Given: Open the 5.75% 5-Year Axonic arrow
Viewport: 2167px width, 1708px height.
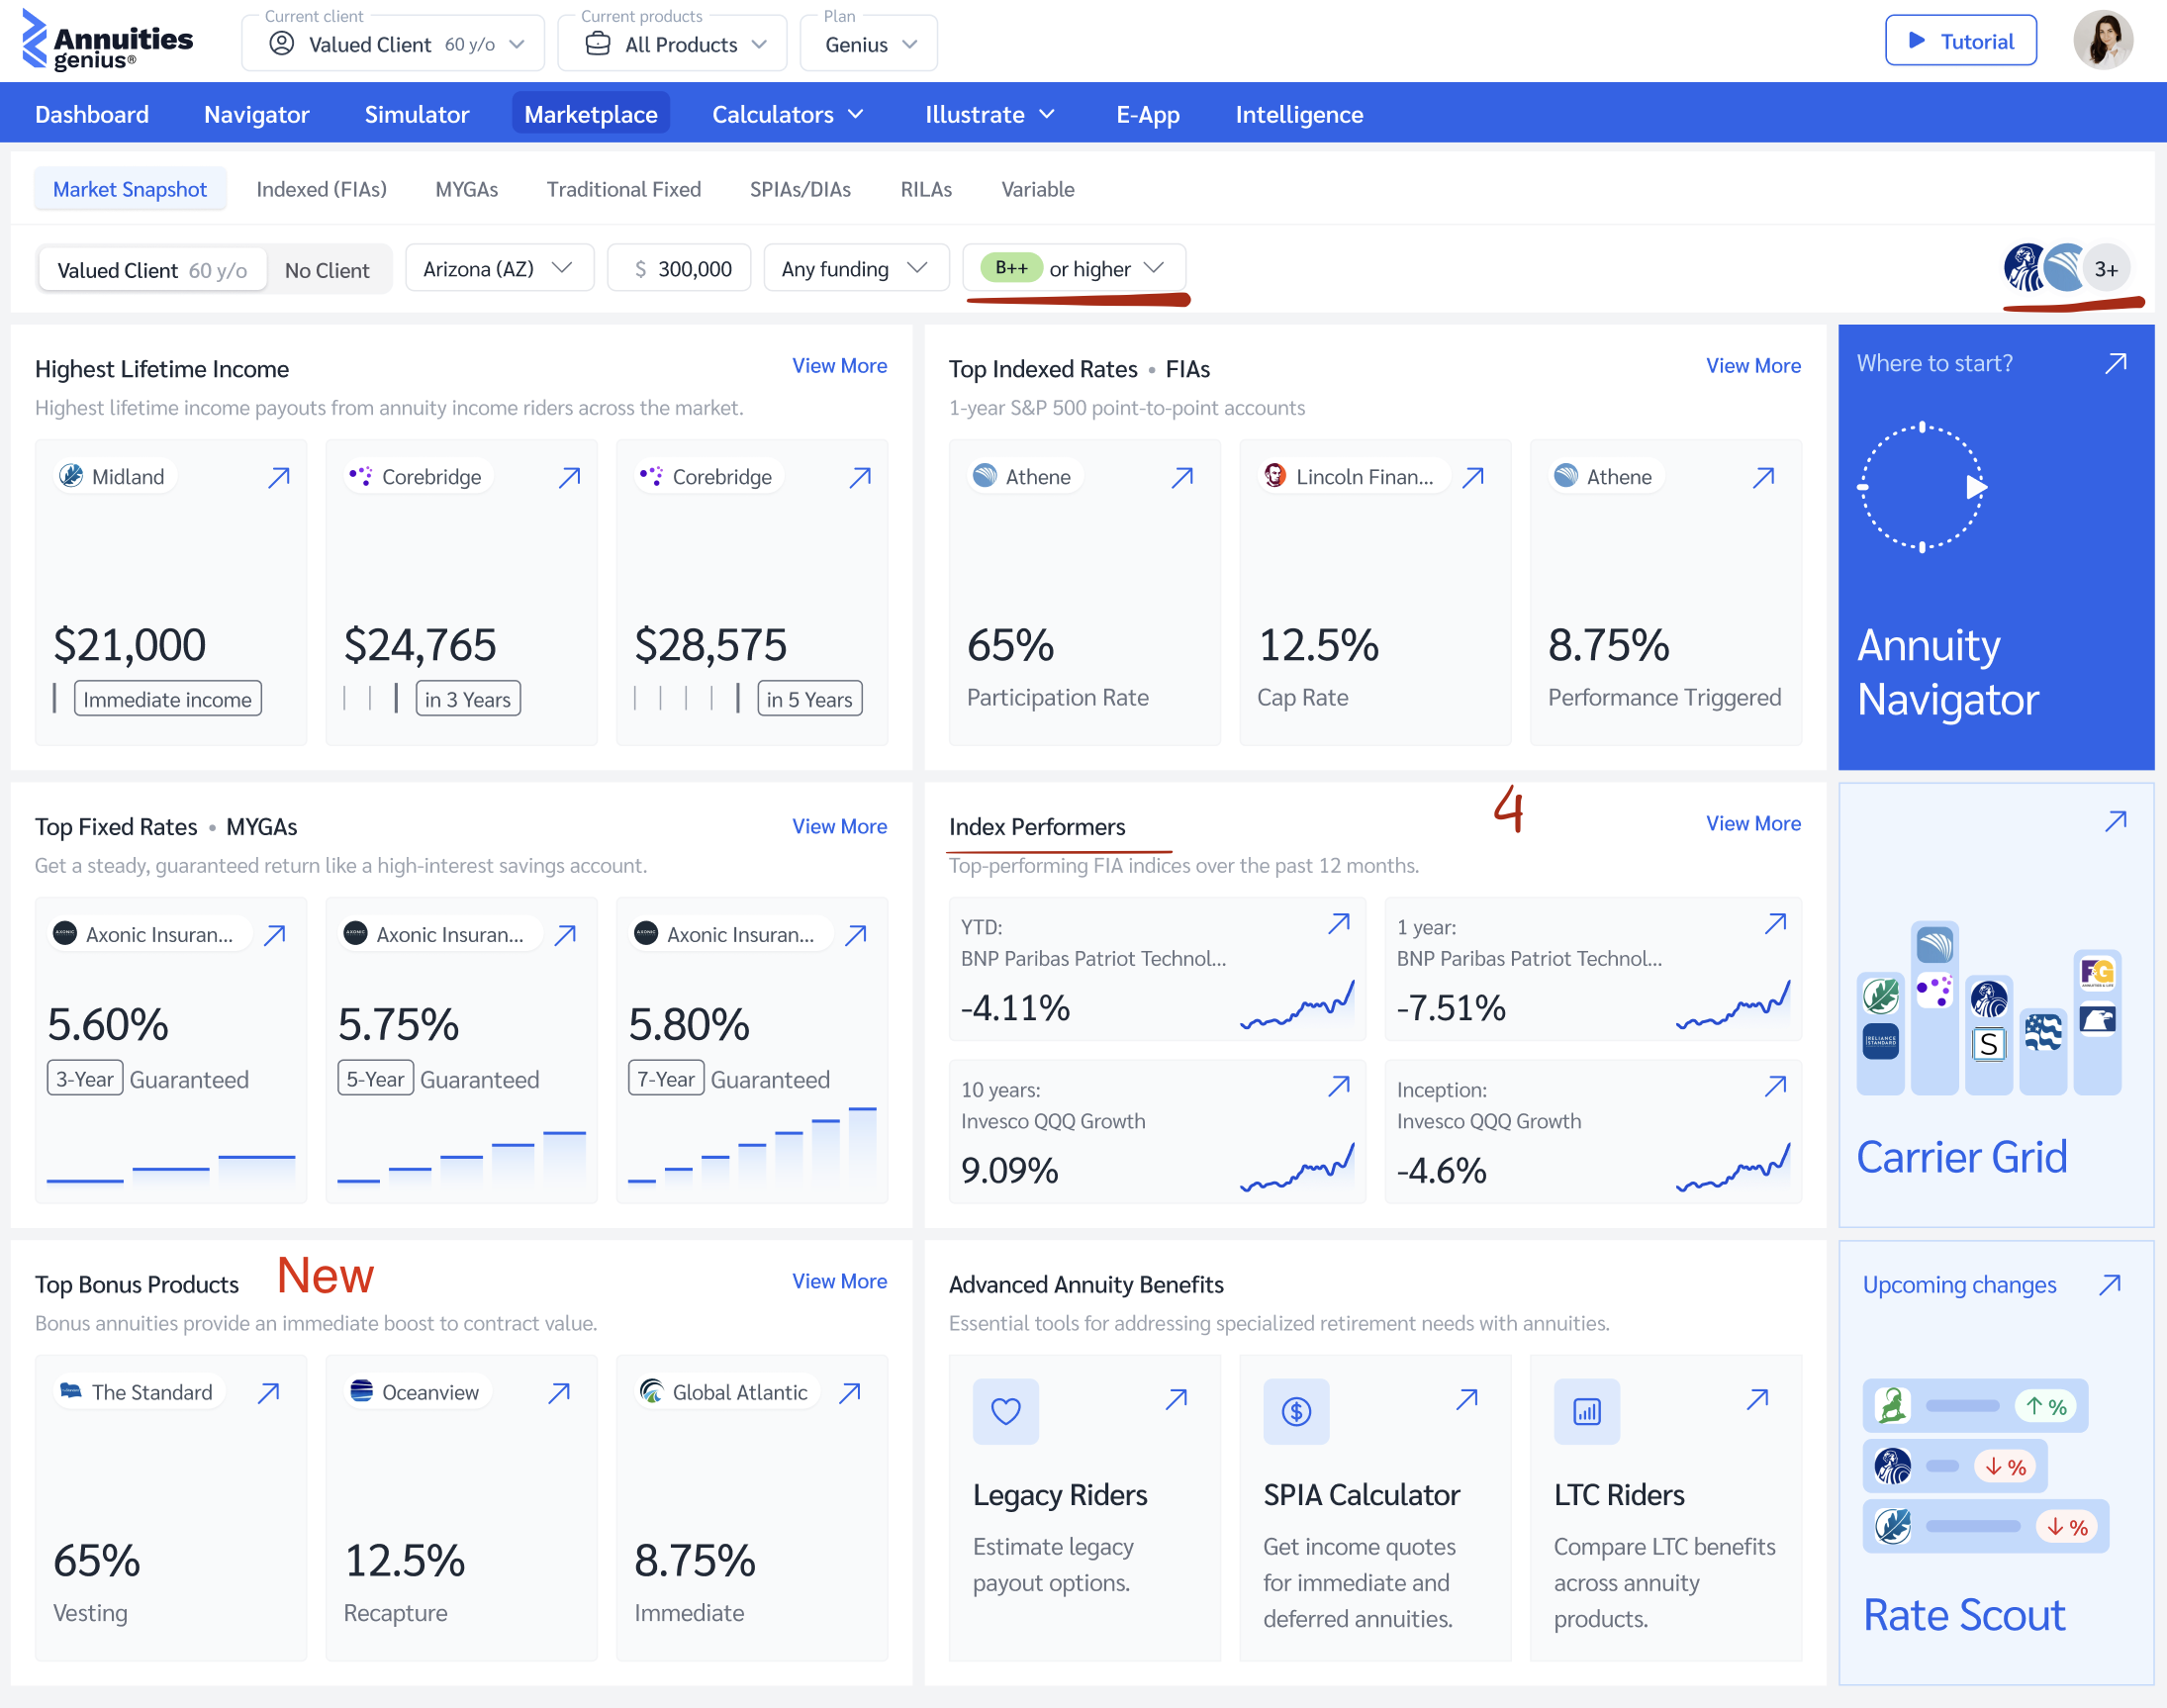Looking at the screenshot, I should pyautogui.click(x=565, y=935).
